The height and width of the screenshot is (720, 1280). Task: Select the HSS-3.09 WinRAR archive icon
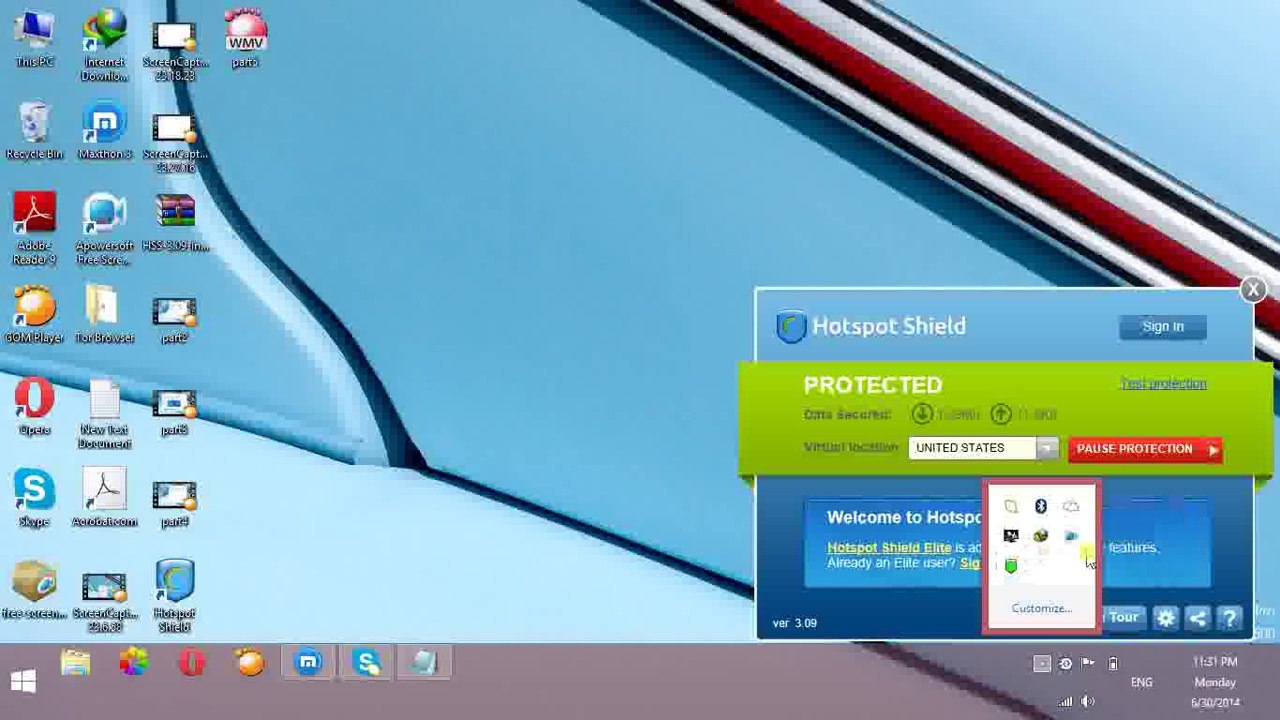pos(175,222)
